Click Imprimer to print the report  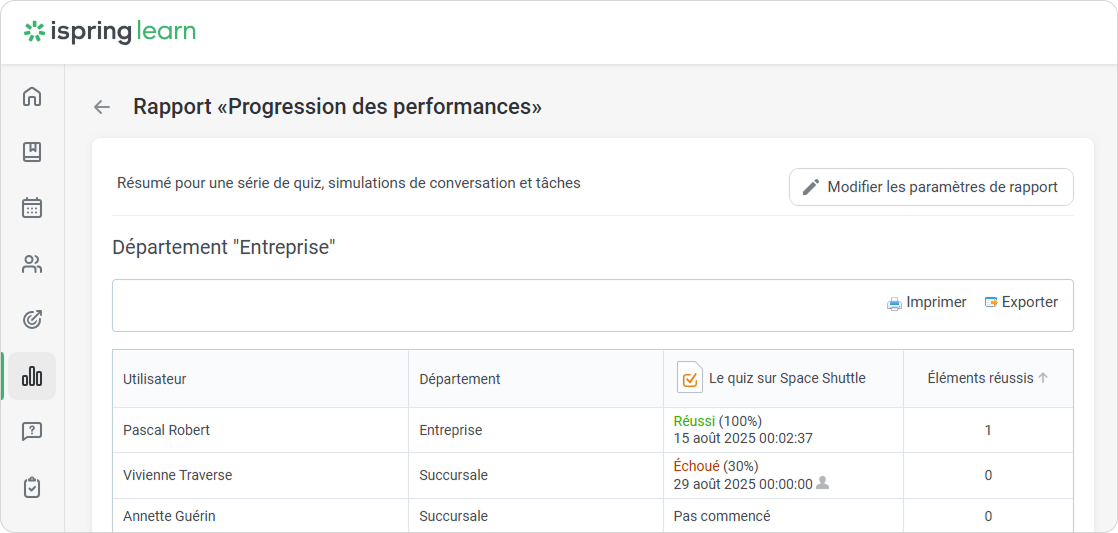[926, 302]
